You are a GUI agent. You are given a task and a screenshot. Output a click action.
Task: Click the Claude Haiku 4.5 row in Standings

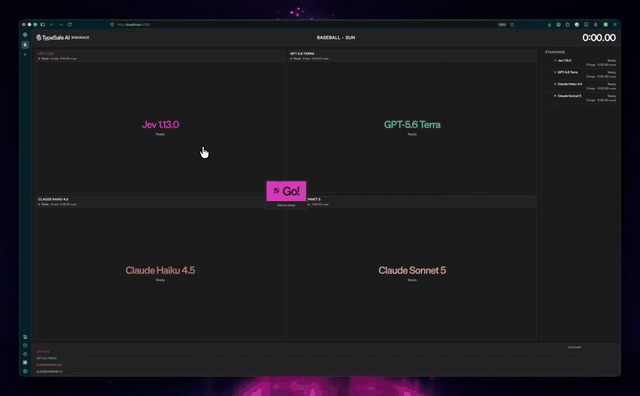(x=582, y=86)
